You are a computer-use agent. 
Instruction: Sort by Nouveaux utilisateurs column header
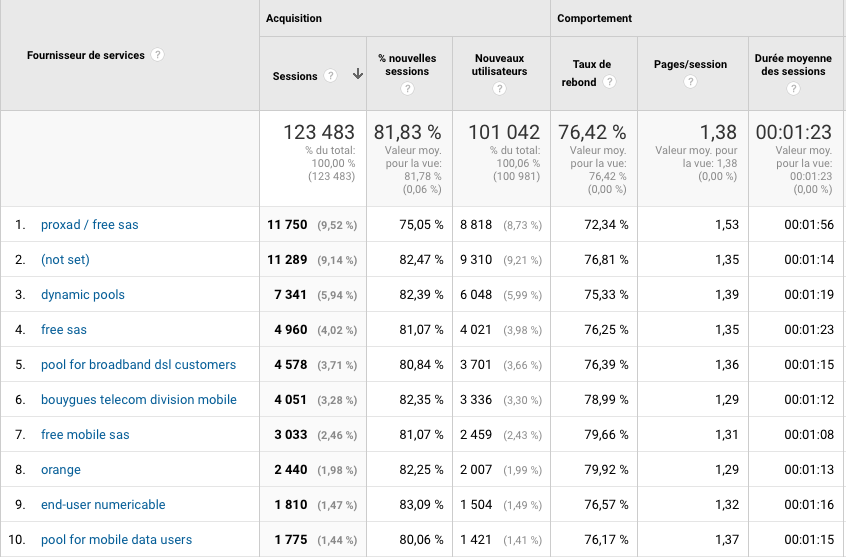tap(499, 65)
